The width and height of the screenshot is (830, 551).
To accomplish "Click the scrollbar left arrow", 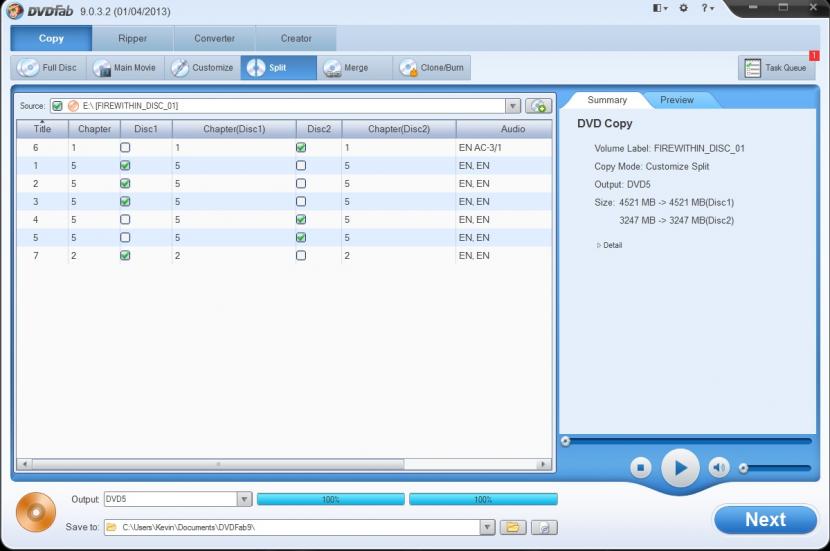I will 24,464.
